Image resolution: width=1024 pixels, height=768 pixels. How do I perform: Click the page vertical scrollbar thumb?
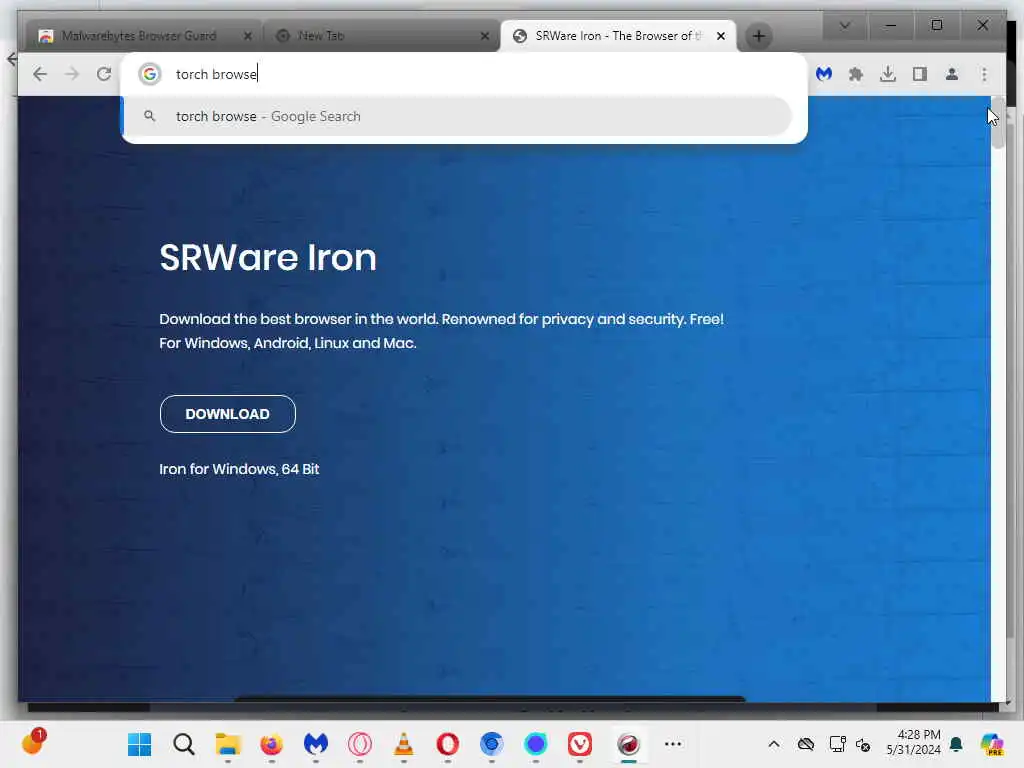(x=997, y=124)
